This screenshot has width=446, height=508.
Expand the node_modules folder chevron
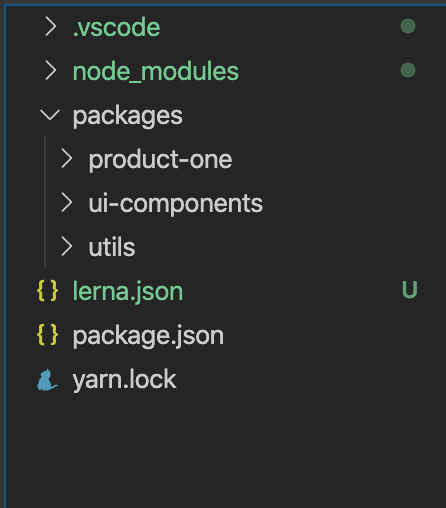pyautogui.click(x=50, y=71)
